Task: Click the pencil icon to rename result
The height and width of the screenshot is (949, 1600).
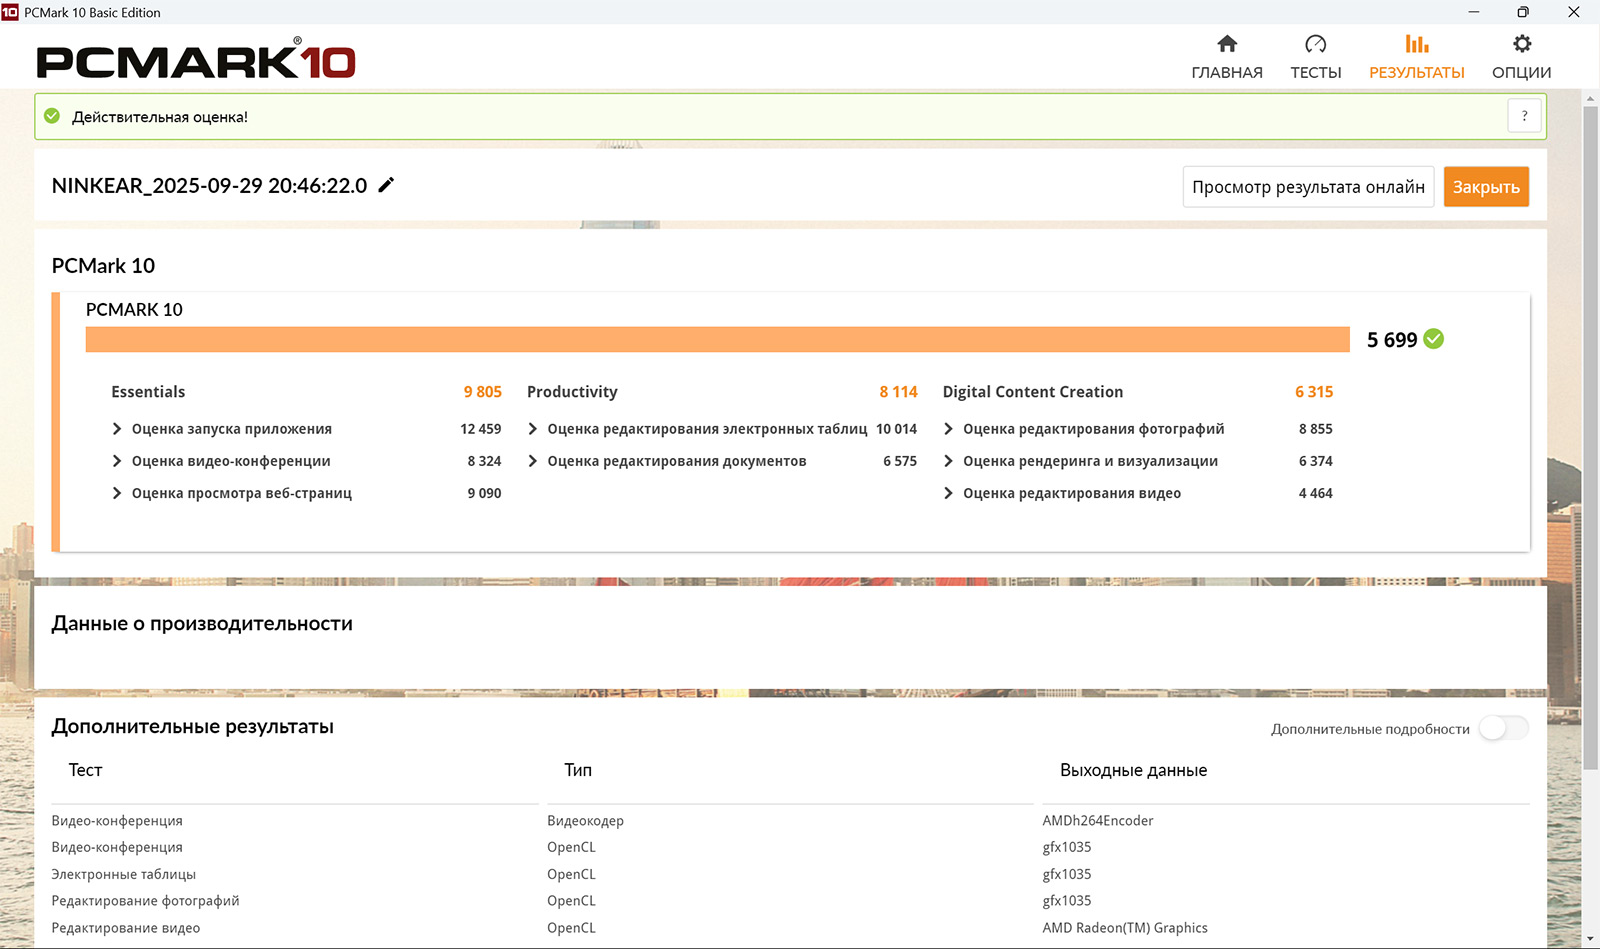Action: (386, 185)
